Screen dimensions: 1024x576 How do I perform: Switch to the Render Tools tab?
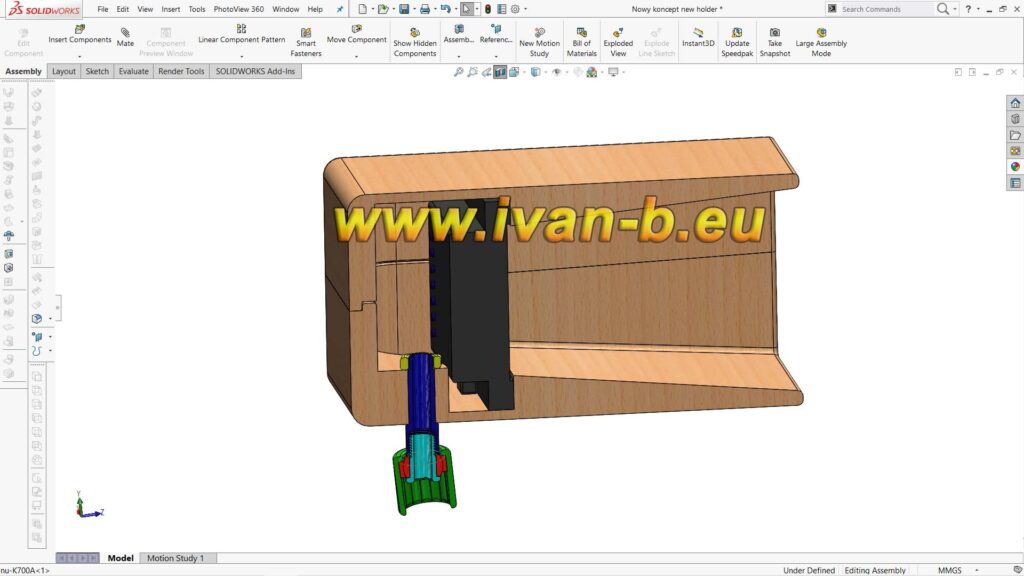pyautogui.click(x=181, y=71)
